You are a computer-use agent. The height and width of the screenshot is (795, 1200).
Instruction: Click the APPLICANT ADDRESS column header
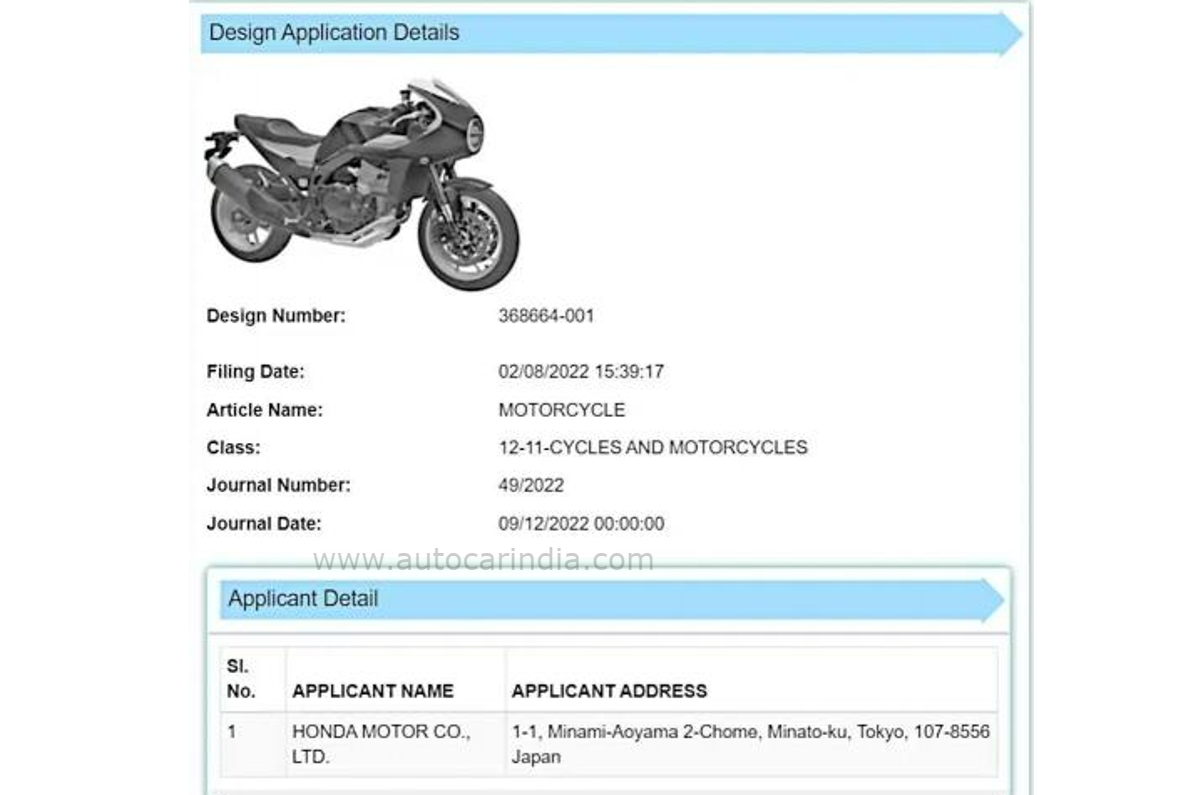608,690
